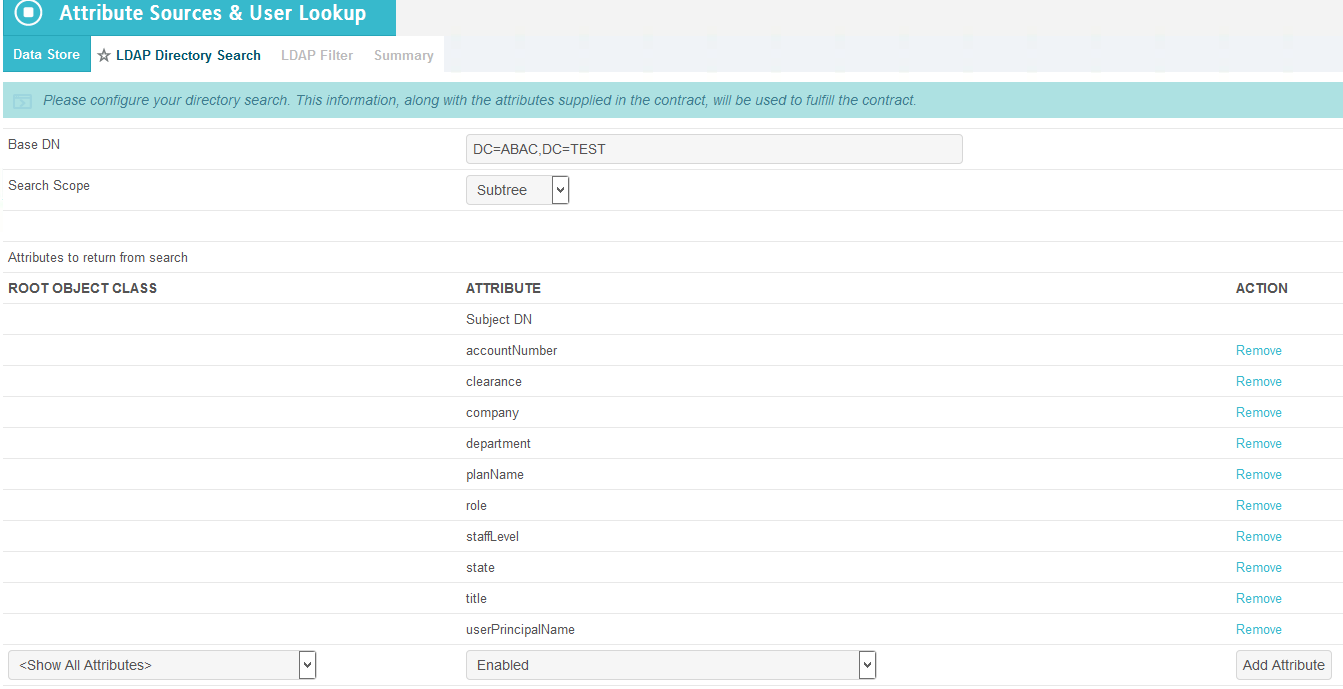This screenshot has width=1343, height=689.
Task: Click the Base DN input field
Action: (714, 149)
